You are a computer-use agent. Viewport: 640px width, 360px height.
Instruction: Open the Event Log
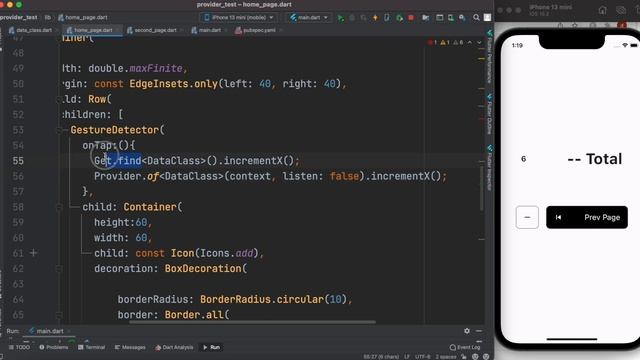(x=465, y=347)
